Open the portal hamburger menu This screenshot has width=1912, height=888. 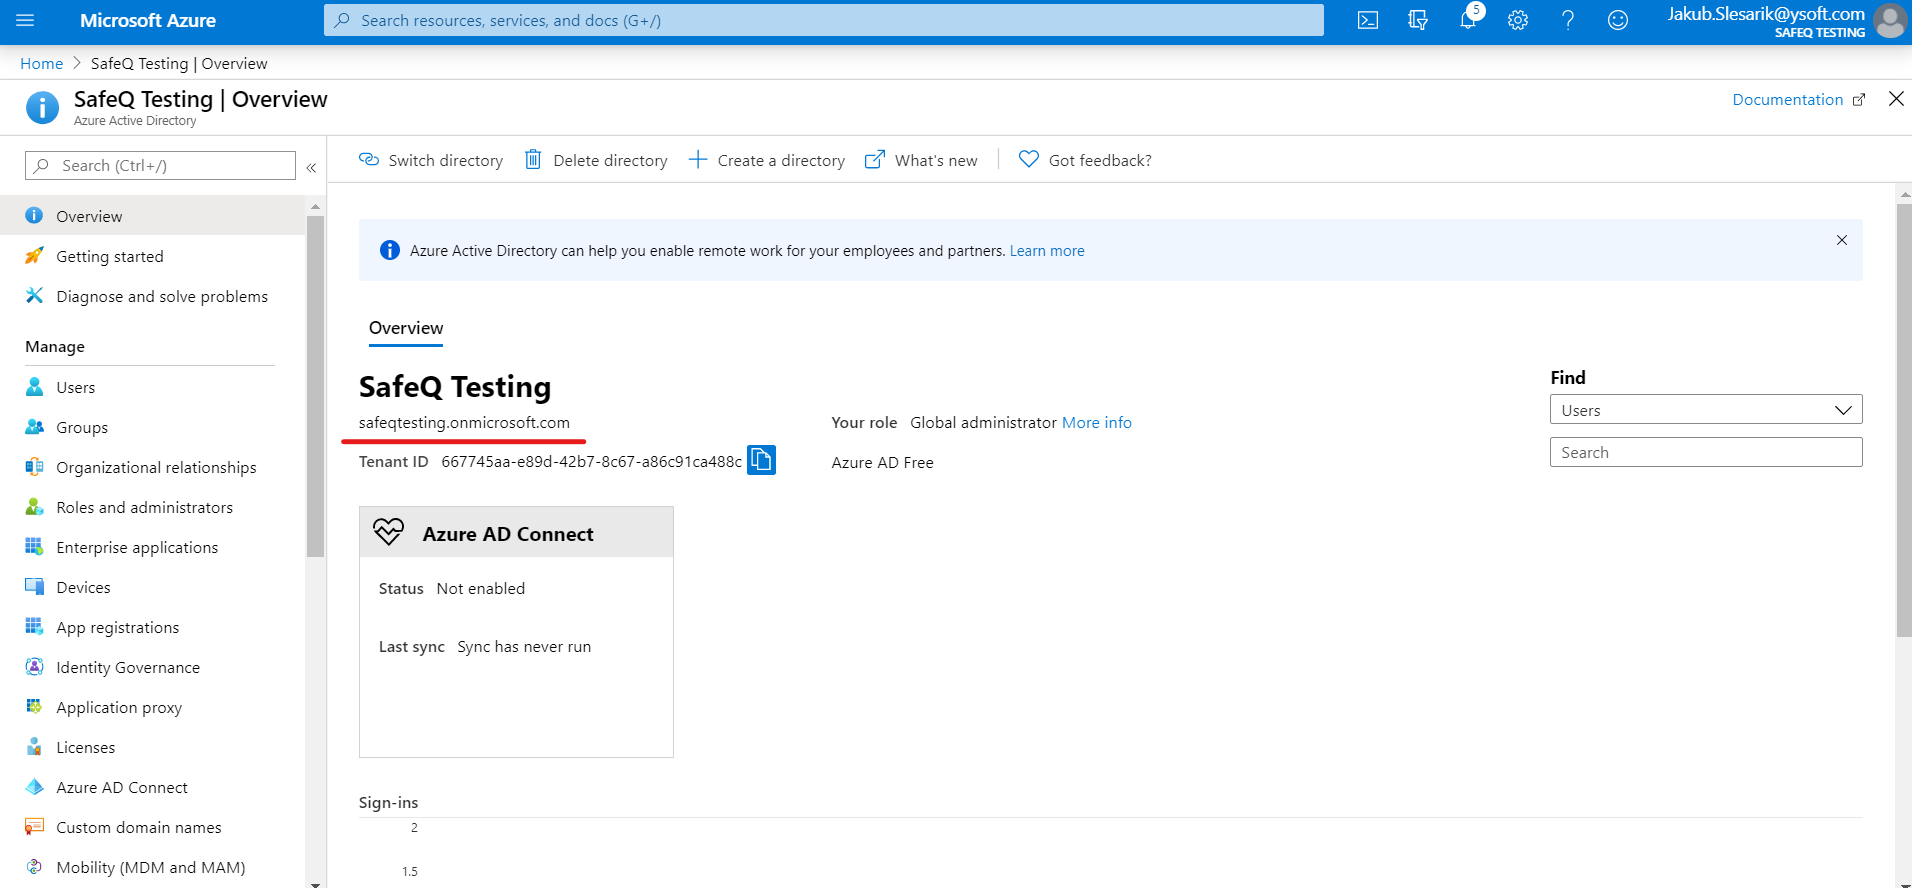pos(25,20)
